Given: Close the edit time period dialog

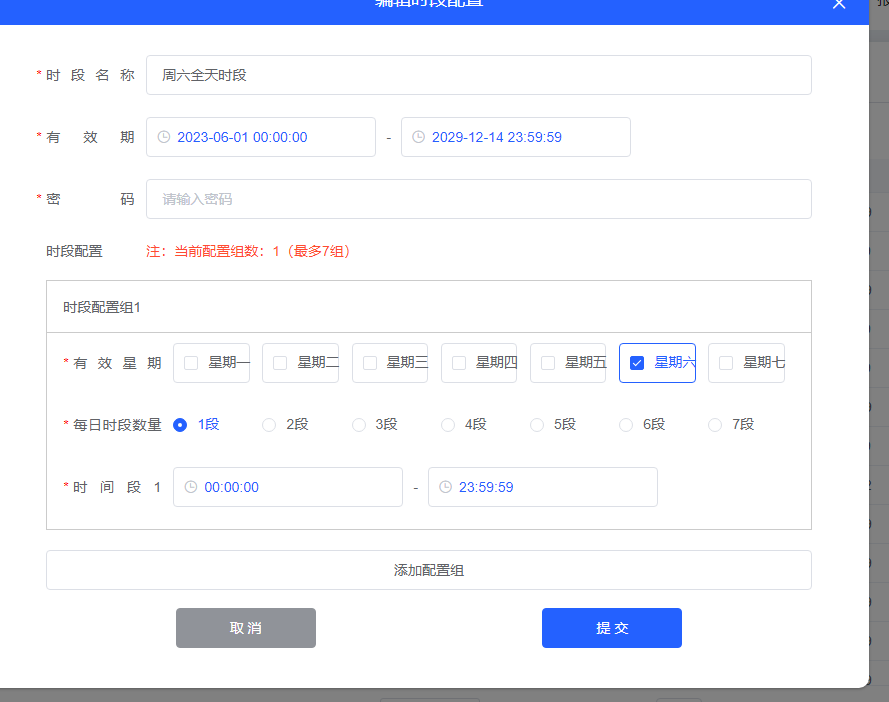Looking at the screenshot, I should (x=839, y=4).
